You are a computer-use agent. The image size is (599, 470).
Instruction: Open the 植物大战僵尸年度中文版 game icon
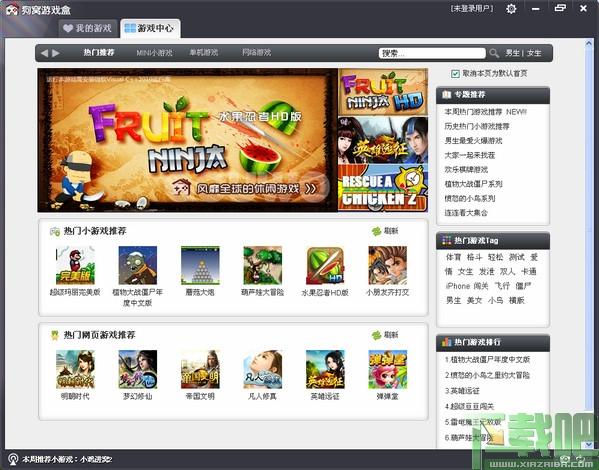point(138,265)
